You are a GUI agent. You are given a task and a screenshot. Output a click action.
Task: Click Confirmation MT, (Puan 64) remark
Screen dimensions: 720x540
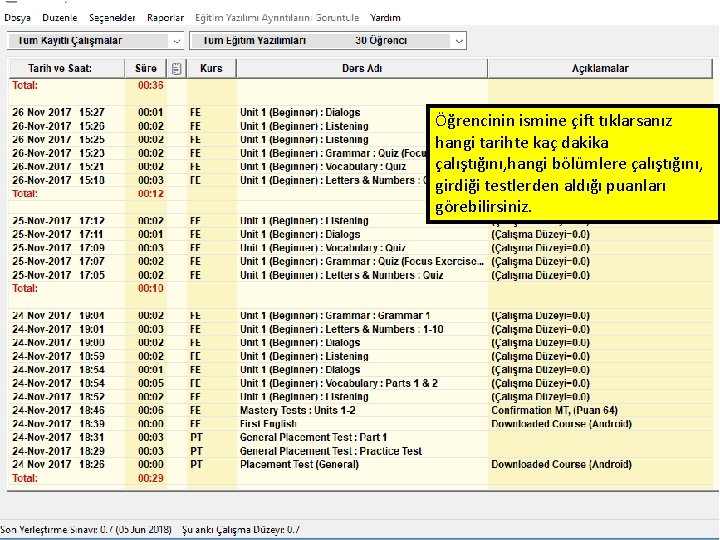pos(554,411)
